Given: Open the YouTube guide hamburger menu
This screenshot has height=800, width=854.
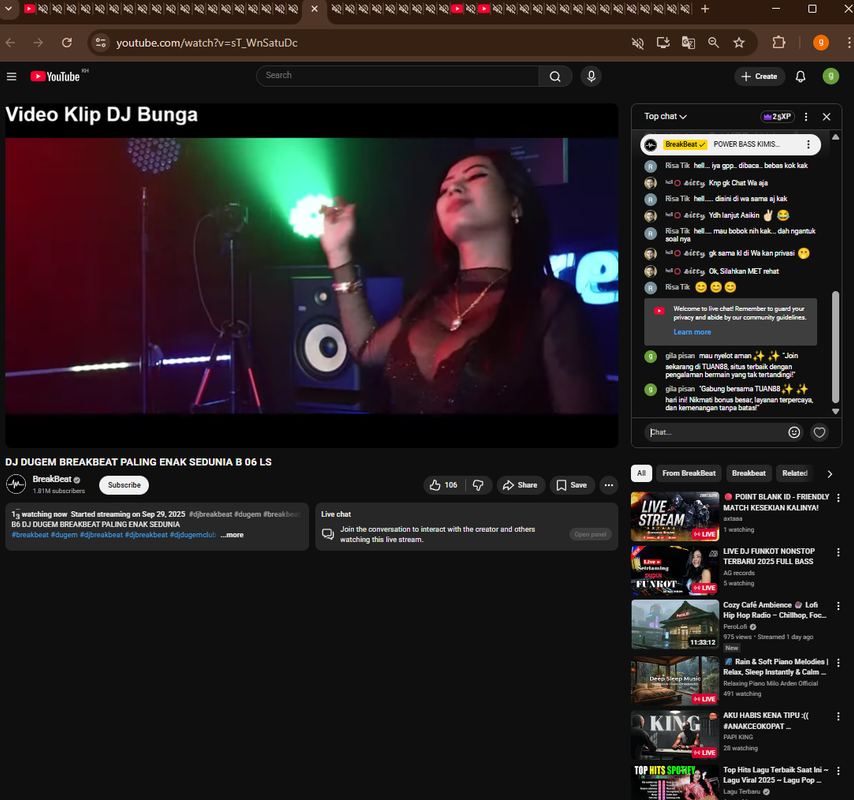Looking at the screenshot, I should tap(11, 76).
